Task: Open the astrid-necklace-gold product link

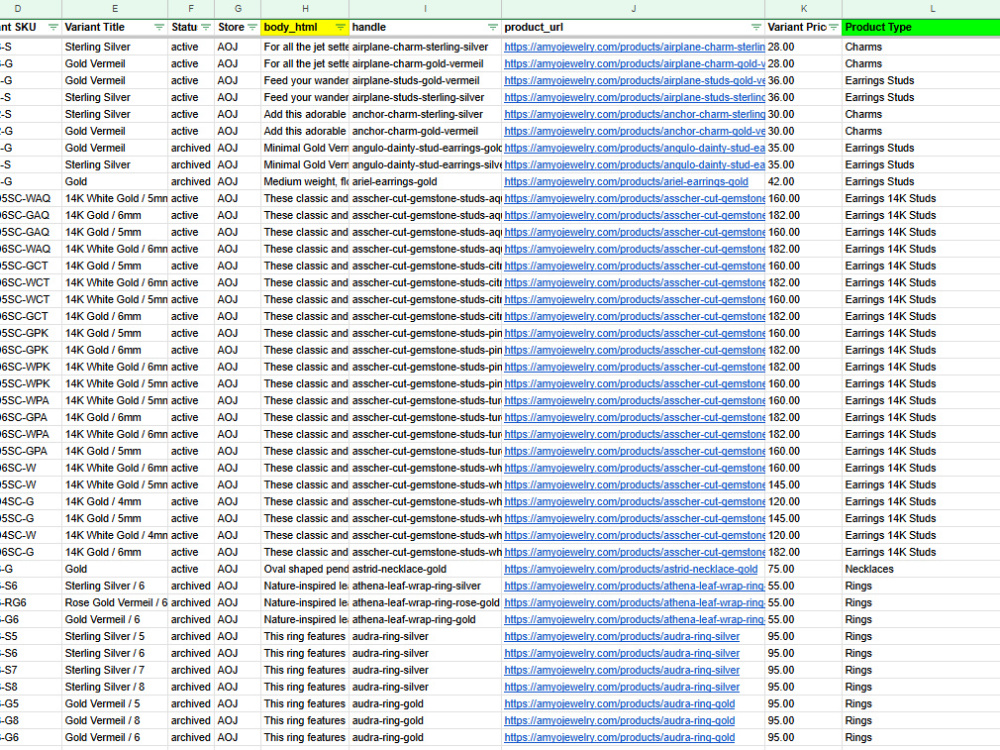Action: click(x=630, y=569)
